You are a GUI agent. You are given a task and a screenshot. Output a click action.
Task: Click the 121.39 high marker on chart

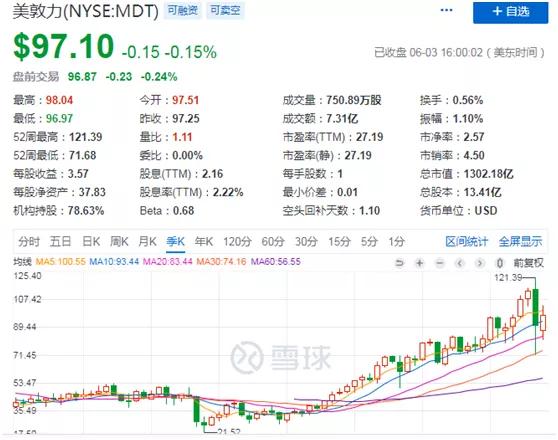[508, 277]
